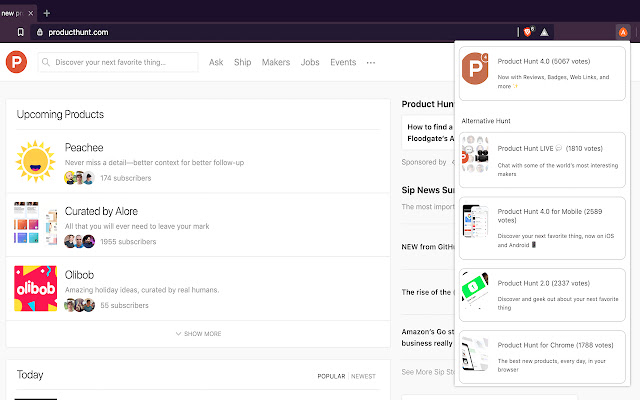Open a new browser tab
This screenshot has height=400, width=640.
pyautogui.click(x=46, y=12)
